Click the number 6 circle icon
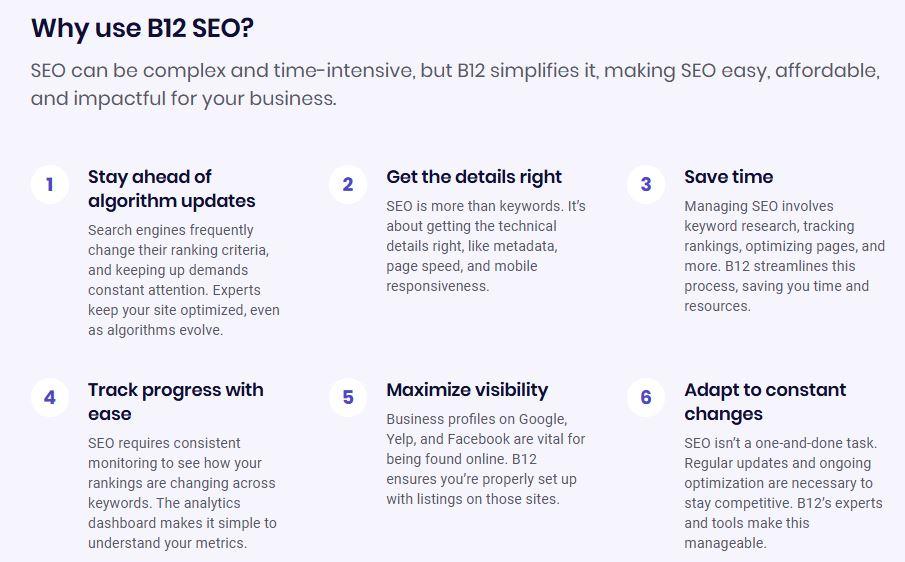The height and width of the screenshot is (562, 905). tap(646, 398)
